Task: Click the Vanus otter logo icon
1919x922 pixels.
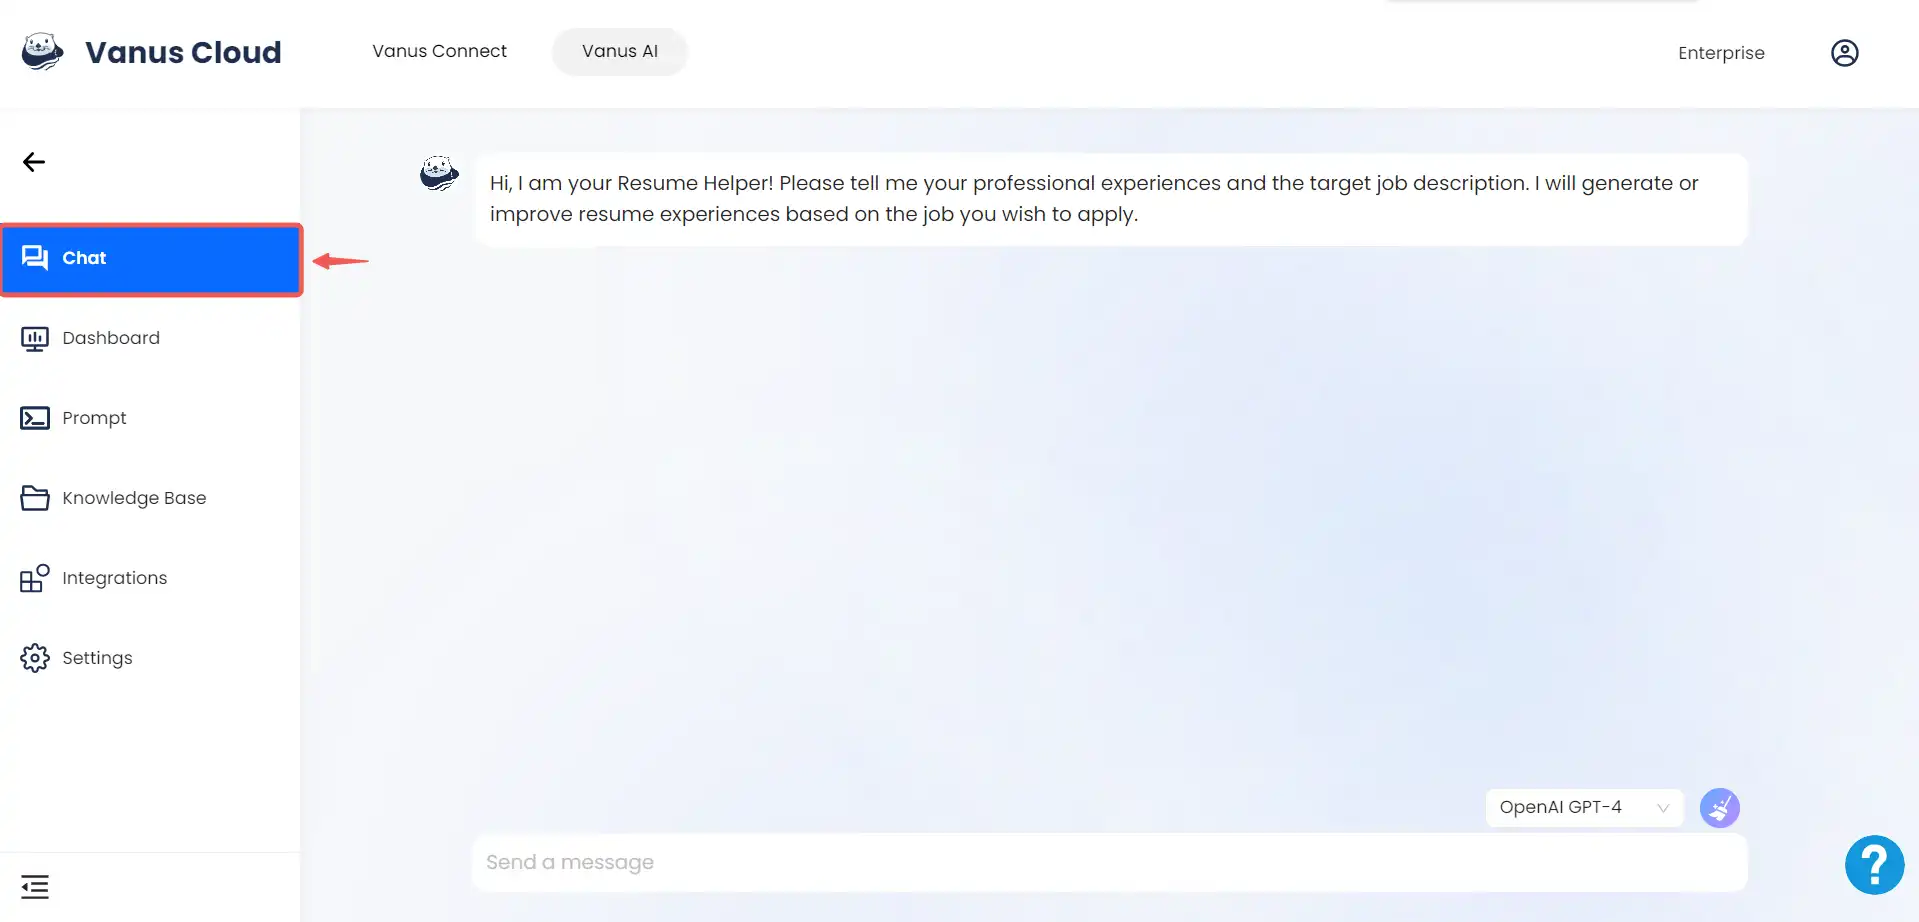Action: (x=42, y=51)
